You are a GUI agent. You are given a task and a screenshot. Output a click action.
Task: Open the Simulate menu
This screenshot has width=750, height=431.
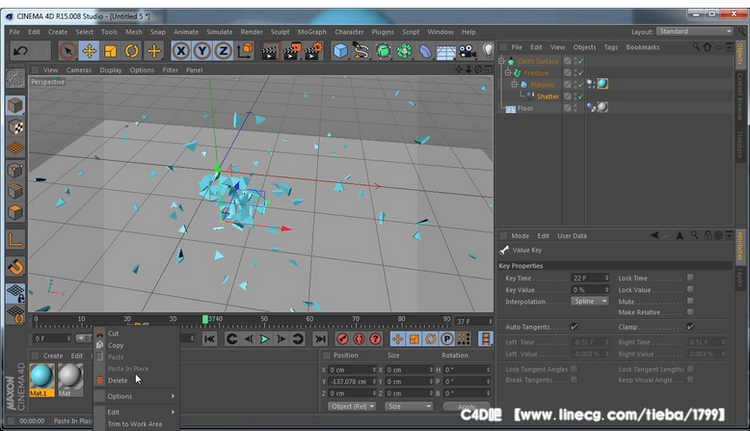220,32
